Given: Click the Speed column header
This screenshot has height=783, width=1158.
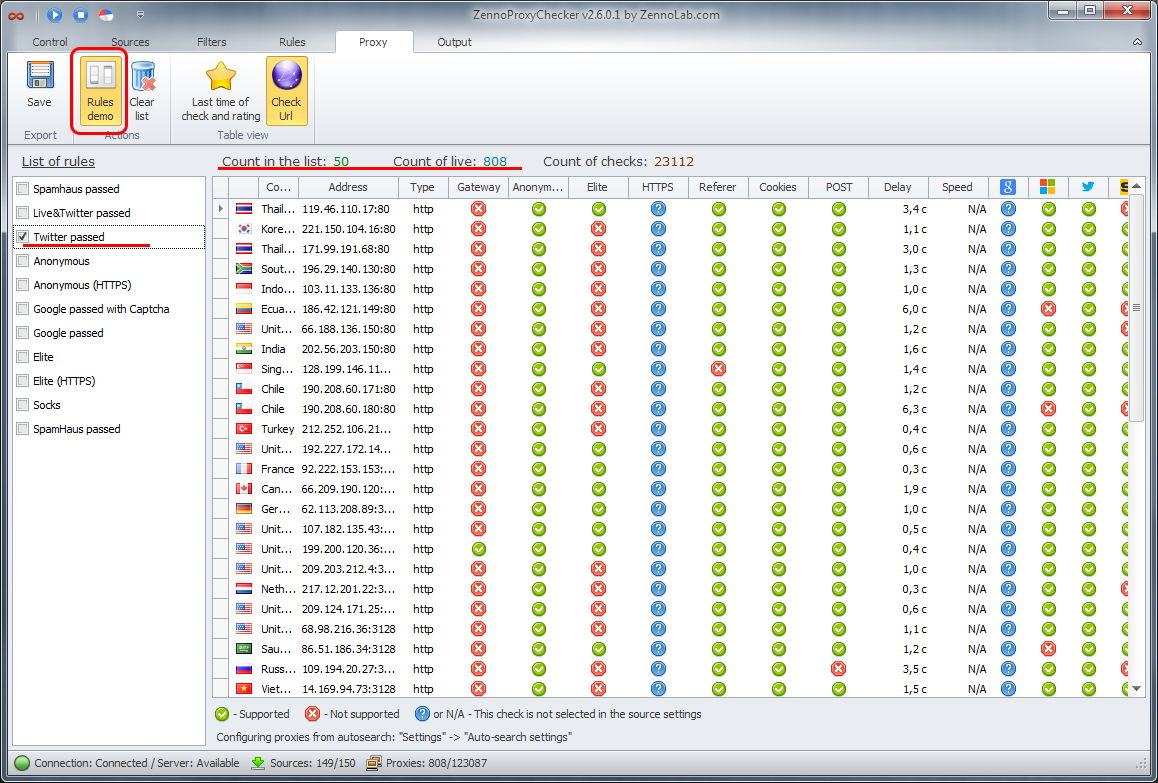Looking at the screenshot, I should click(x=957, y=188).
